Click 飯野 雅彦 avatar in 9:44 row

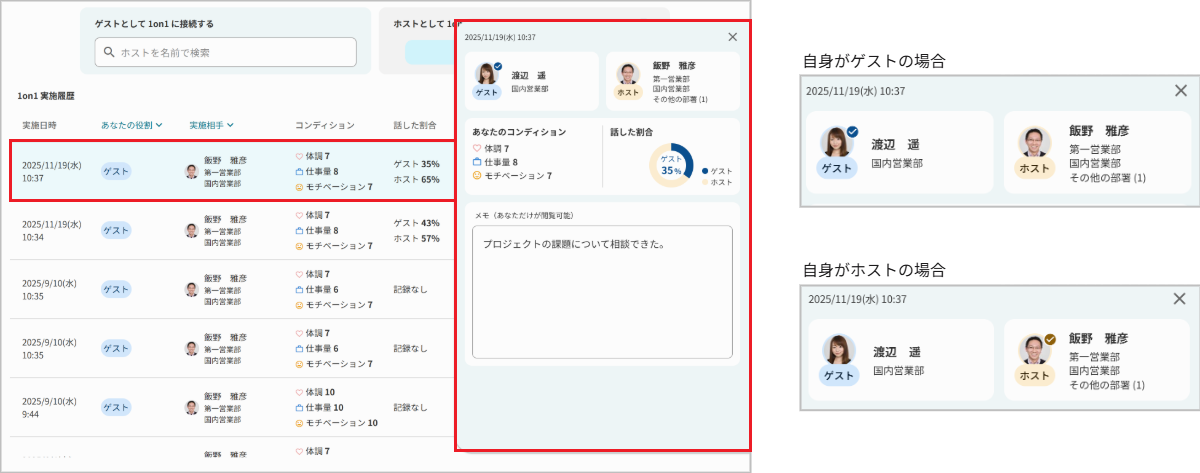[192, 408]
